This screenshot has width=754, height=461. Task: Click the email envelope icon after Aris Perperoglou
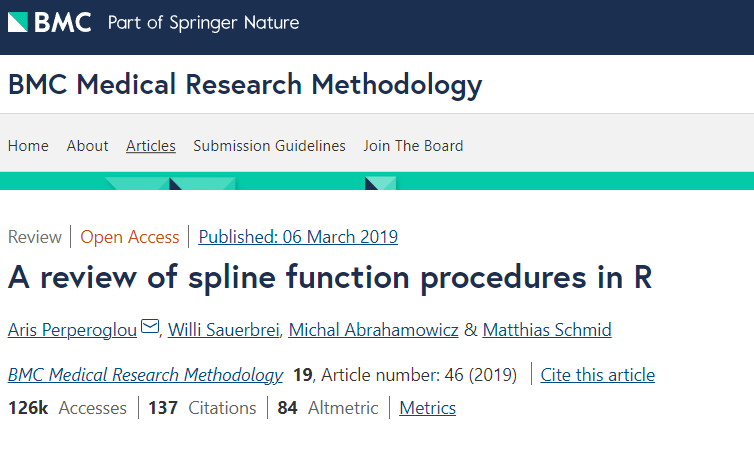[x=150, y=326]
